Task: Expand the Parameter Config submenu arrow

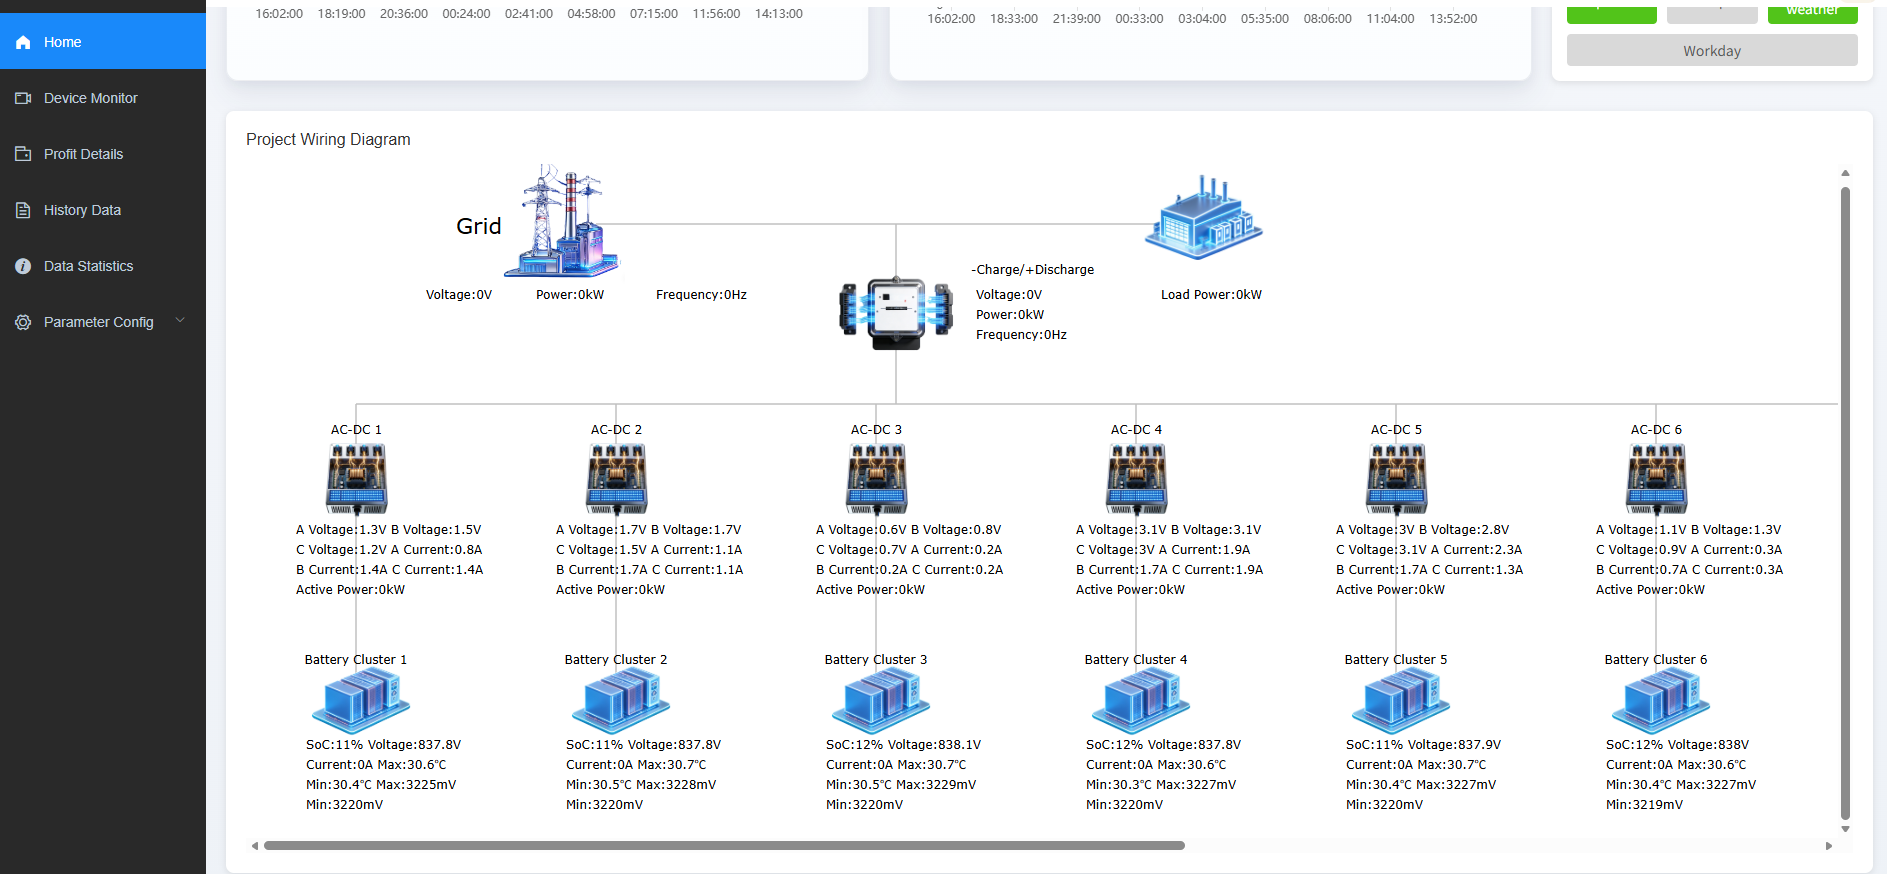Action: click(180, 321)
